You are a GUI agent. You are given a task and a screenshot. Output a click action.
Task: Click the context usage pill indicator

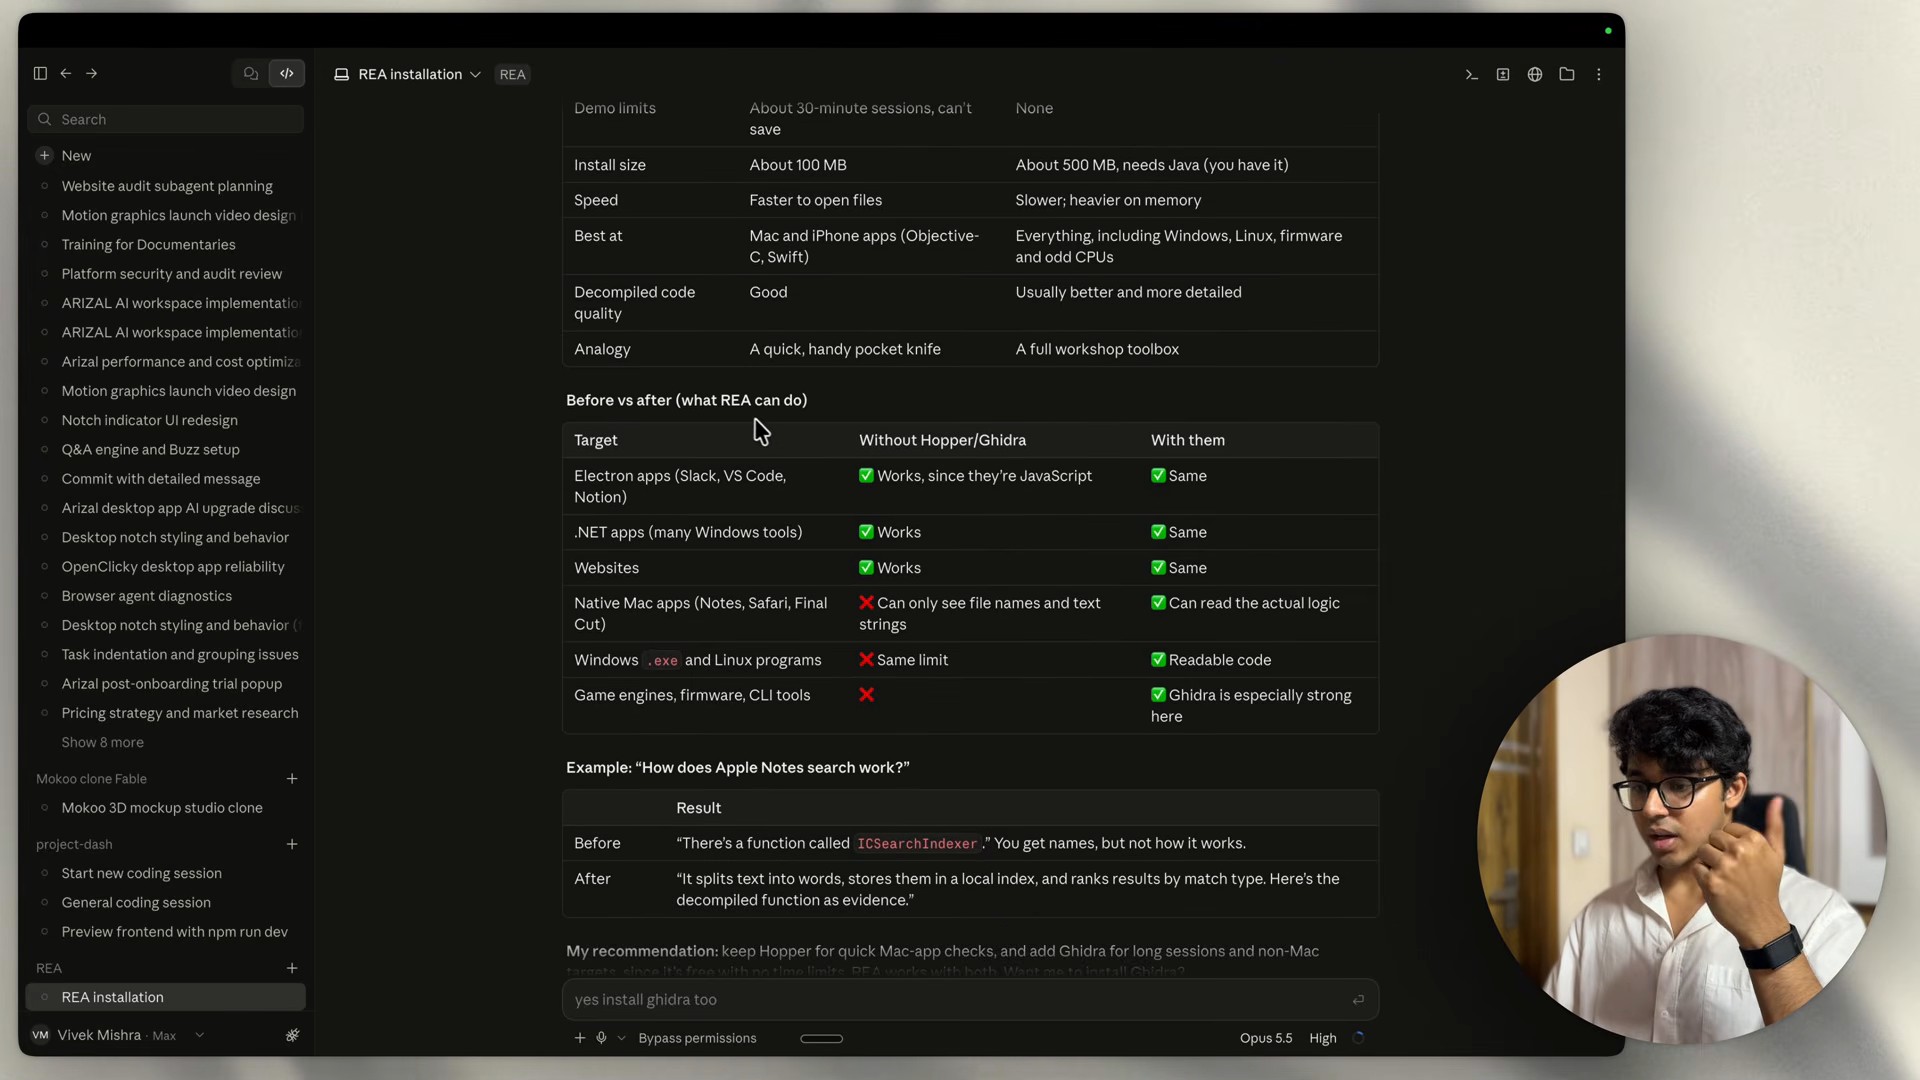(x=822, y=1038)
